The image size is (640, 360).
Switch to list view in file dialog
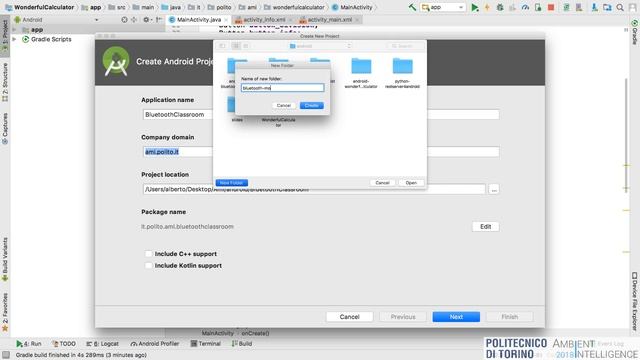click(x=246, y=46)
